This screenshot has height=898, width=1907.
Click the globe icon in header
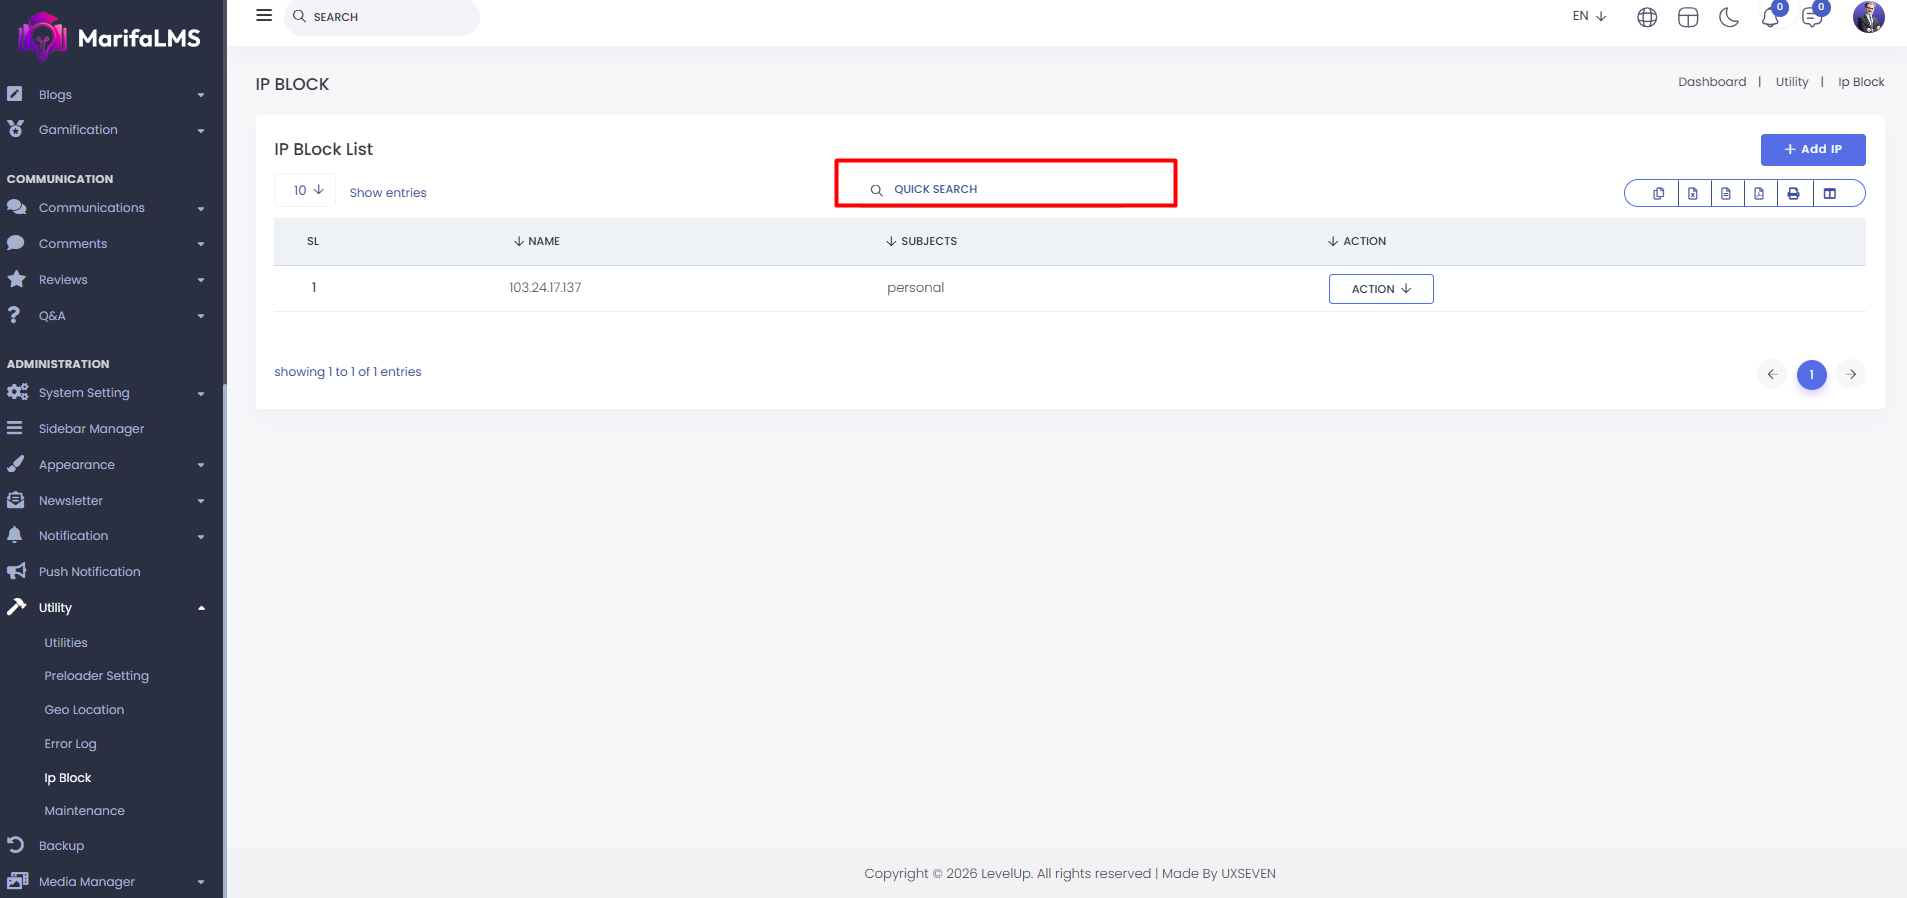click(1646, 18)
